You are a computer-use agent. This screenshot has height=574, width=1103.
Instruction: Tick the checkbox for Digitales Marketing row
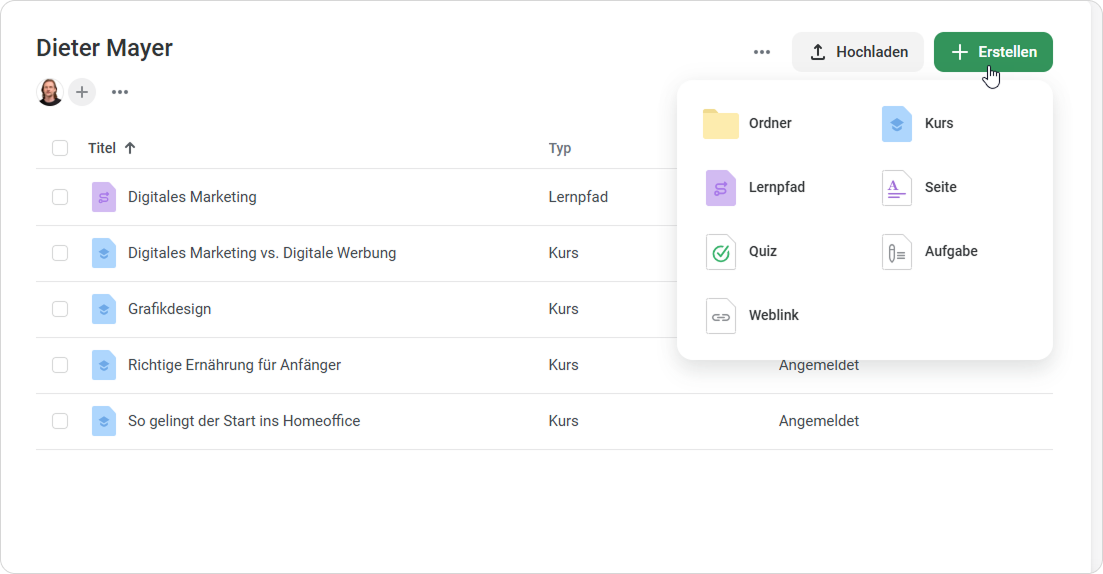60,197
